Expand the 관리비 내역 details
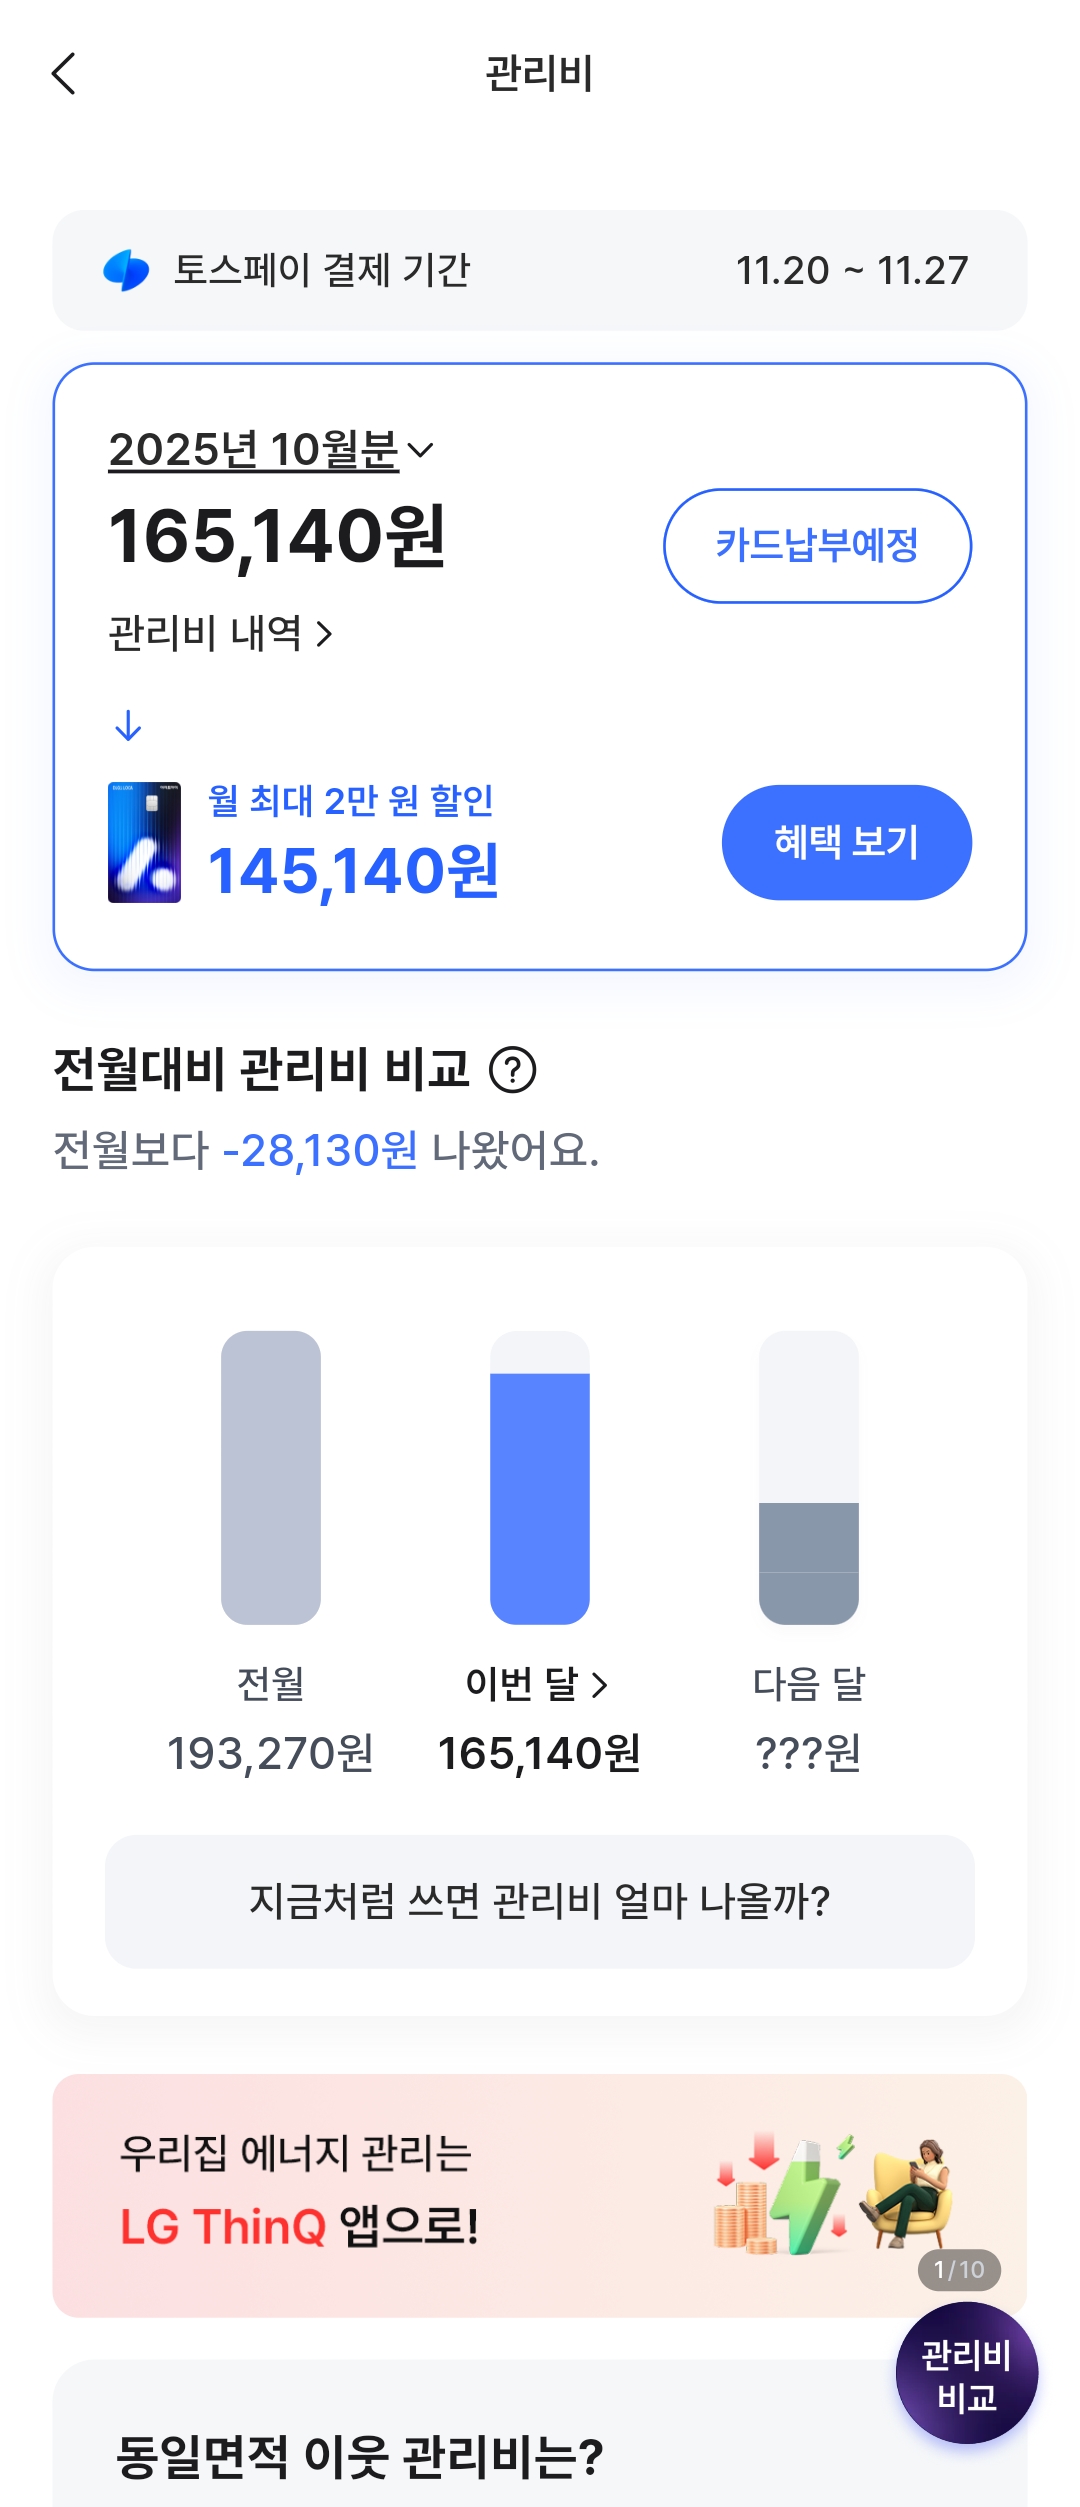The height and width of the screenshot is (2507, 1080). point(220,633)
